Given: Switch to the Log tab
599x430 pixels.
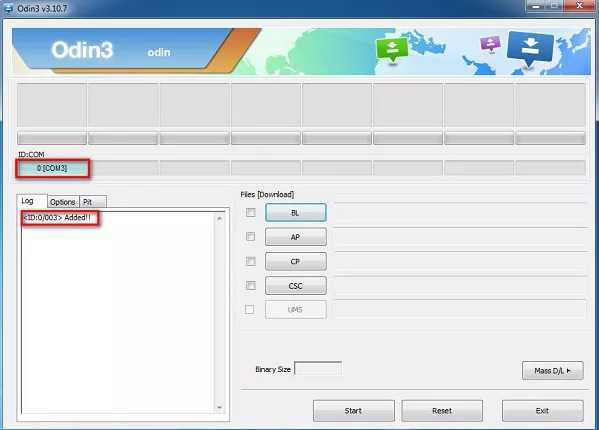Looking at the screenshot, I should (32, 201).
